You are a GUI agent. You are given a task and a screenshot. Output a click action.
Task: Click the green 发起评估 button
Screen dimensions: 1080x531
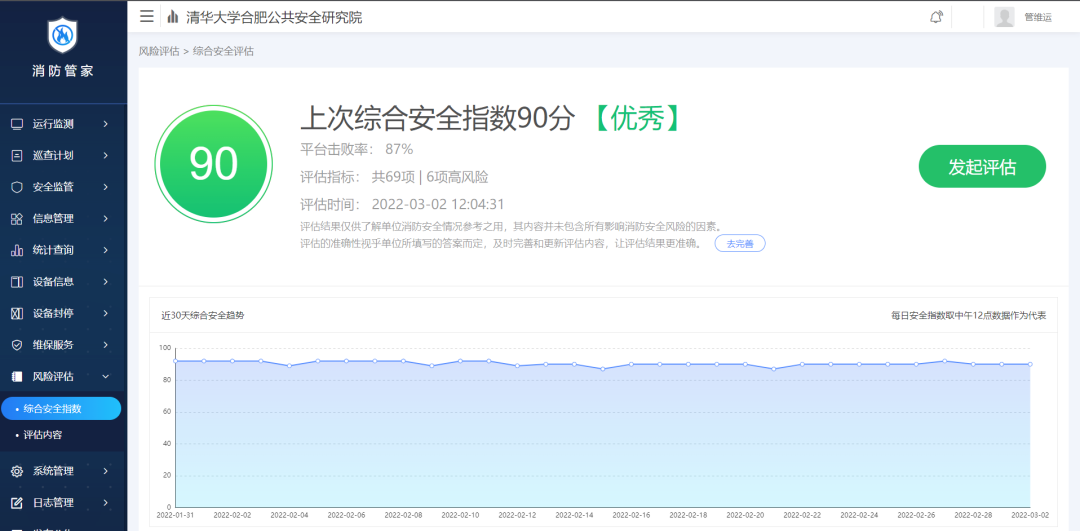pos(981,167)
